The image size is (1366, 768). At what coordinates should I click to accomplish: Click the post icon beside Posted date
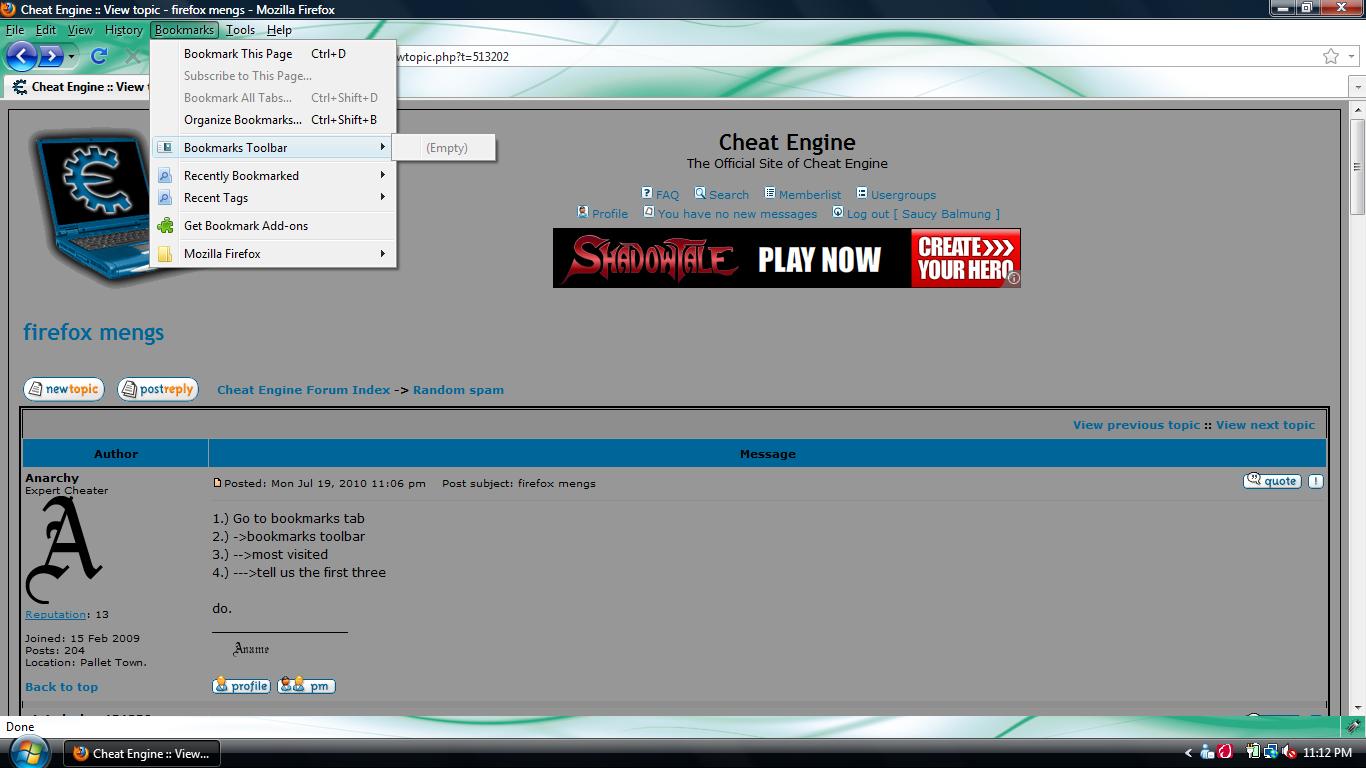pyautogui.click(x=217, y=483)
